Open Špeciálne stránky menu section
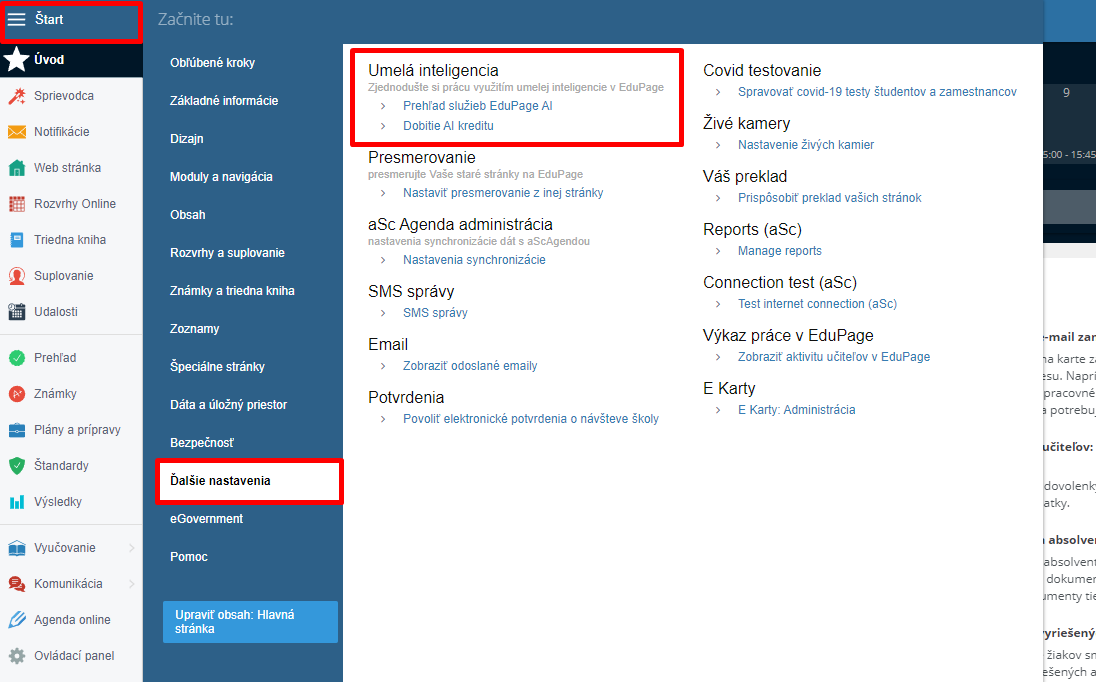This screenshot has width=1096, height=682. click(x=217, y=367)
